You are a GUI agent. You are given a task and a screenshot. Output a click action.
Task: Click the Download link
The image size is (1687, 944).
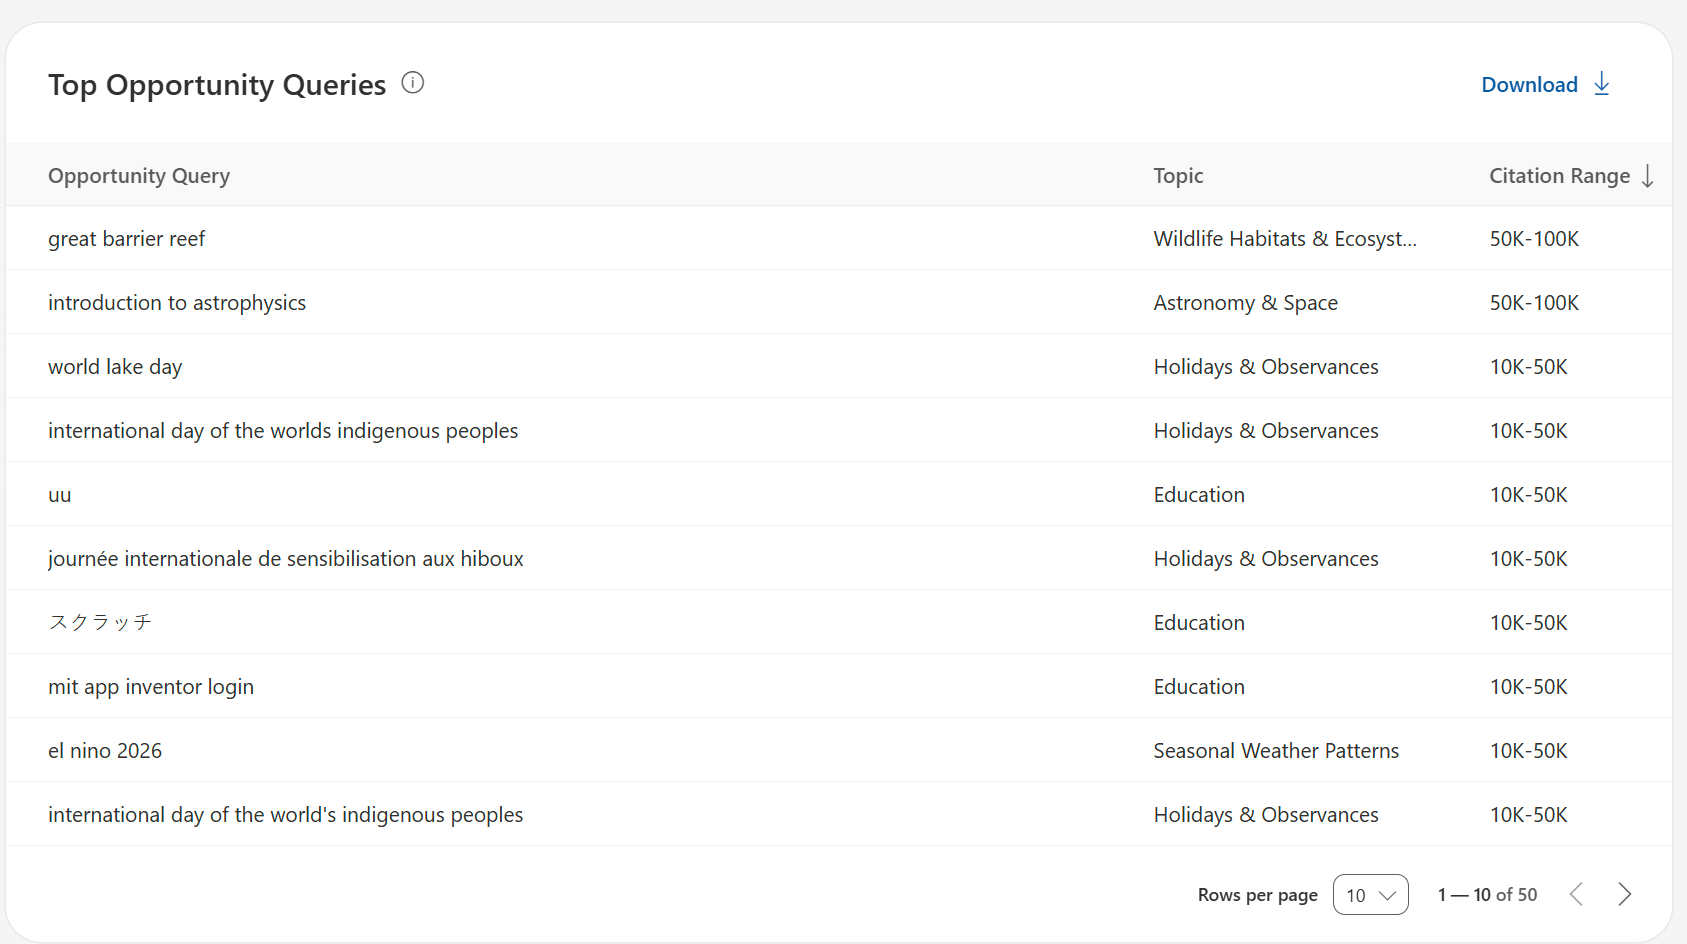point(1529,85)
